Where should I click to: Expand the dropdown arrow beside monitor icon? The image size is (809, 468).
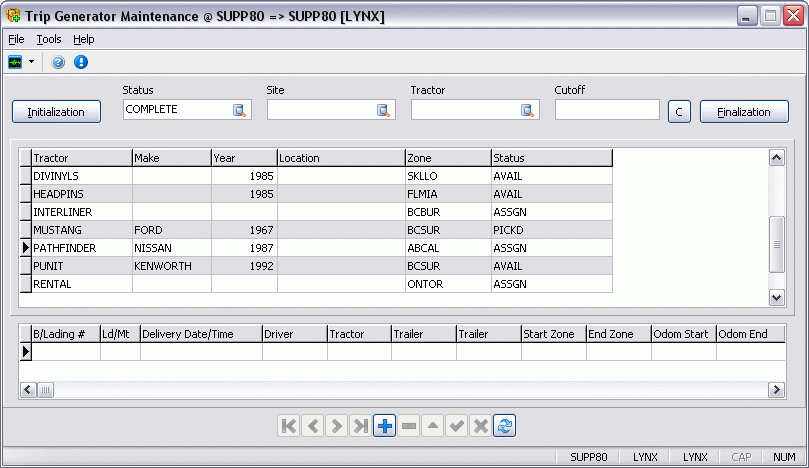pyautogui.click(x=32, y=62)
